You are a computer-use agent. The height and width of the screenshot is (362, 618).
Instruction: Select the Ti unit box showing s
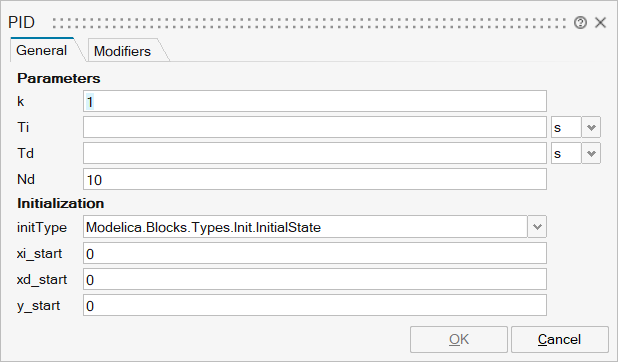tap(566, 127)
